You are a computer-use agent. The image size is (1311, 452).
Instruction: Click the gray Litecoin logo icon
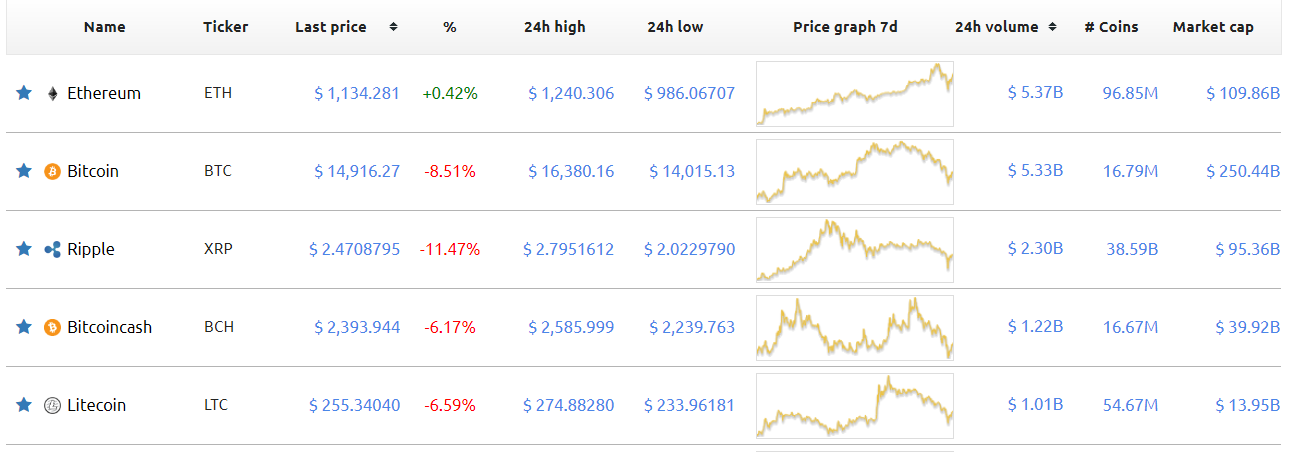point(53,405)
